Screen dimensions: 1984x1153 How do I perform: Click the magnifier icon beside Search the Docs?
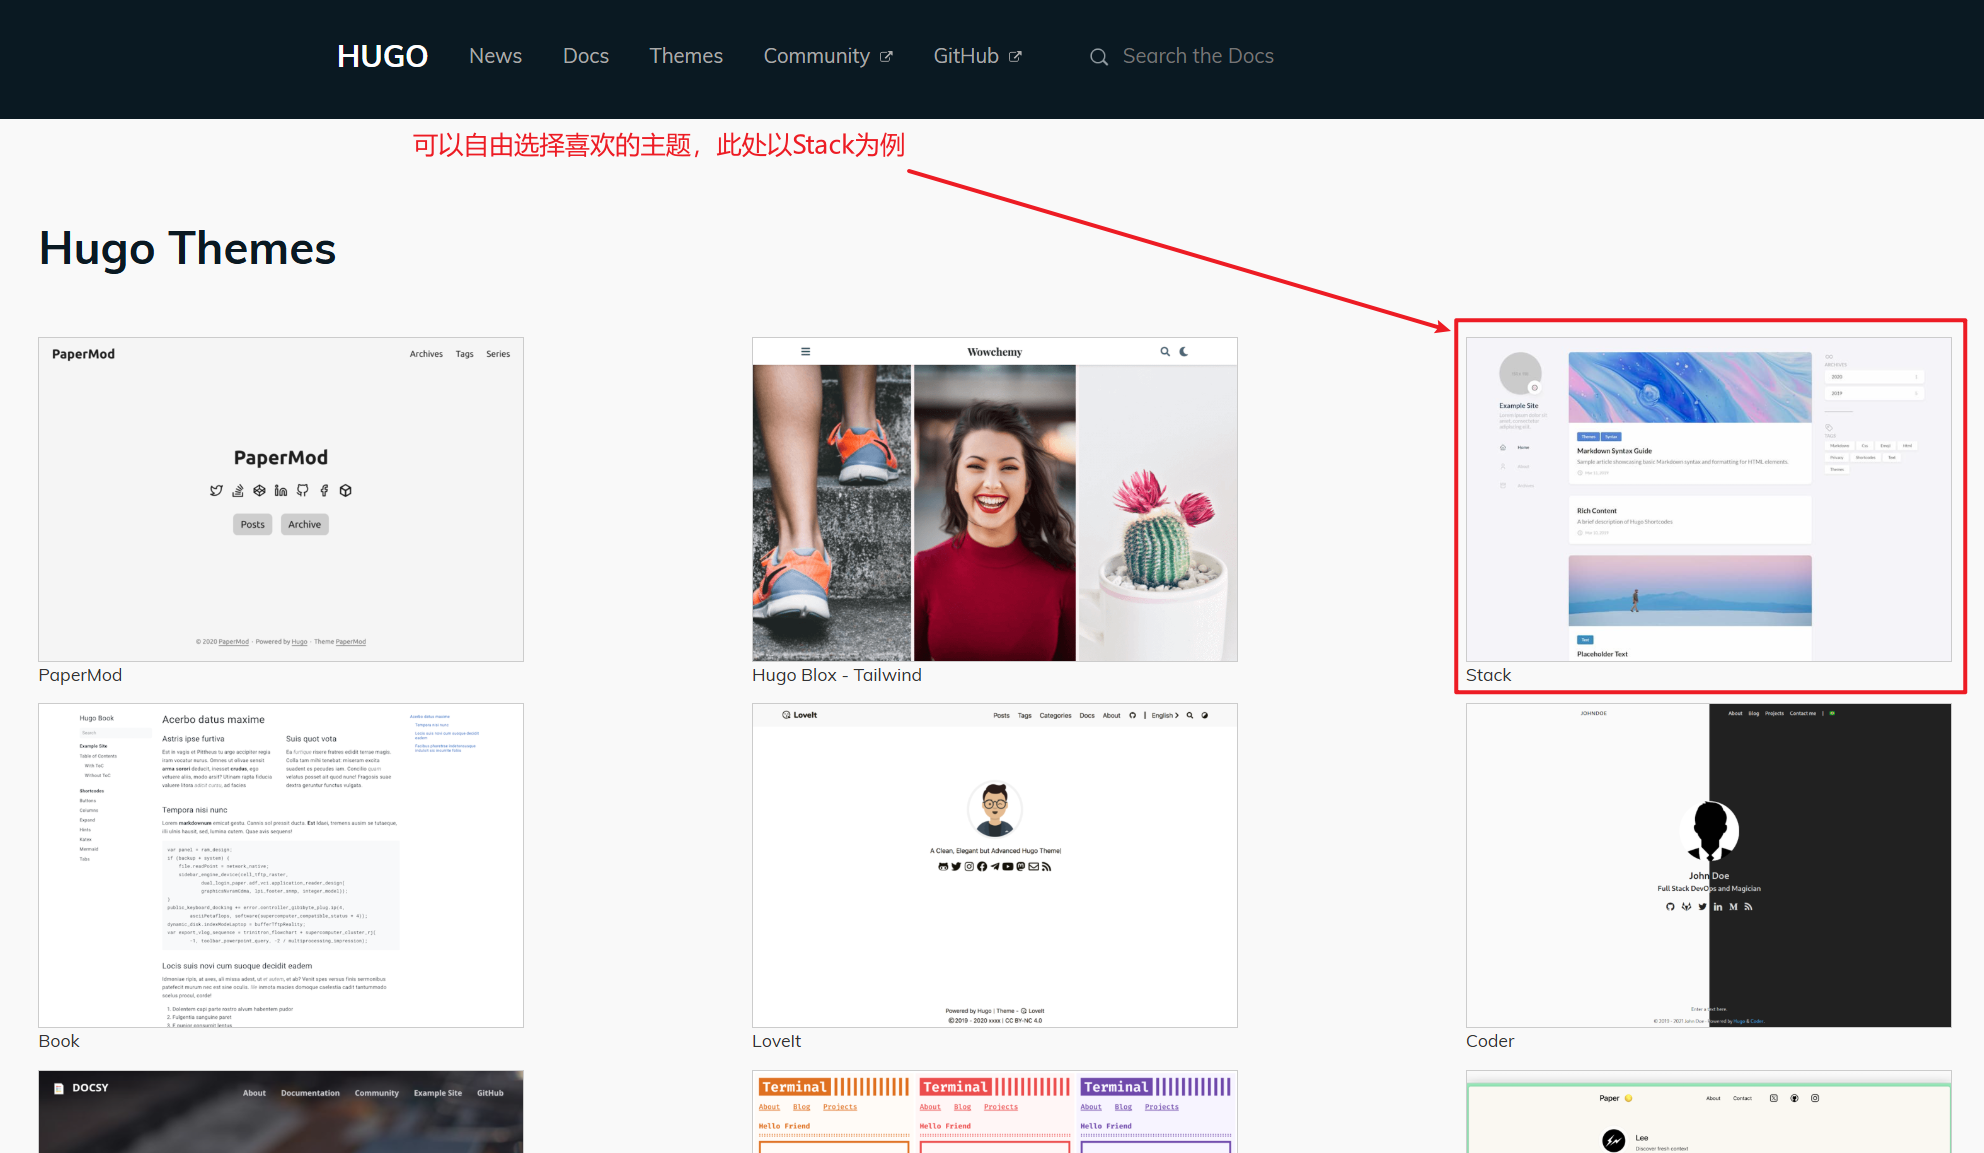1098,57
